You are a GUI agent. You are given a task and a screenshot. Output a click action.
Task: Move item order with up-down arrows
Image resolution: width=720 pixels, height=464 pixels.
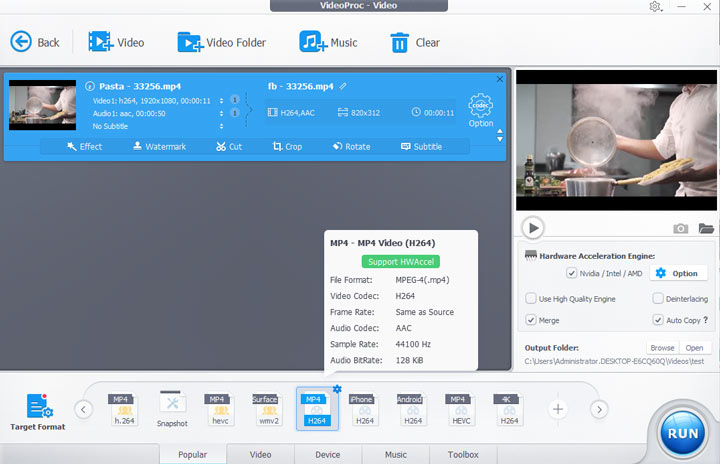pyautogui.click(x=500, y=135)
